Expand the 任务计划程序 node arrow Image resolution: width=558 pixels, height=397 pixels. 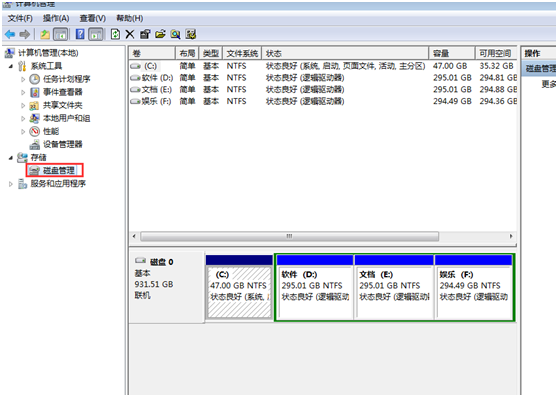point(23,79)
